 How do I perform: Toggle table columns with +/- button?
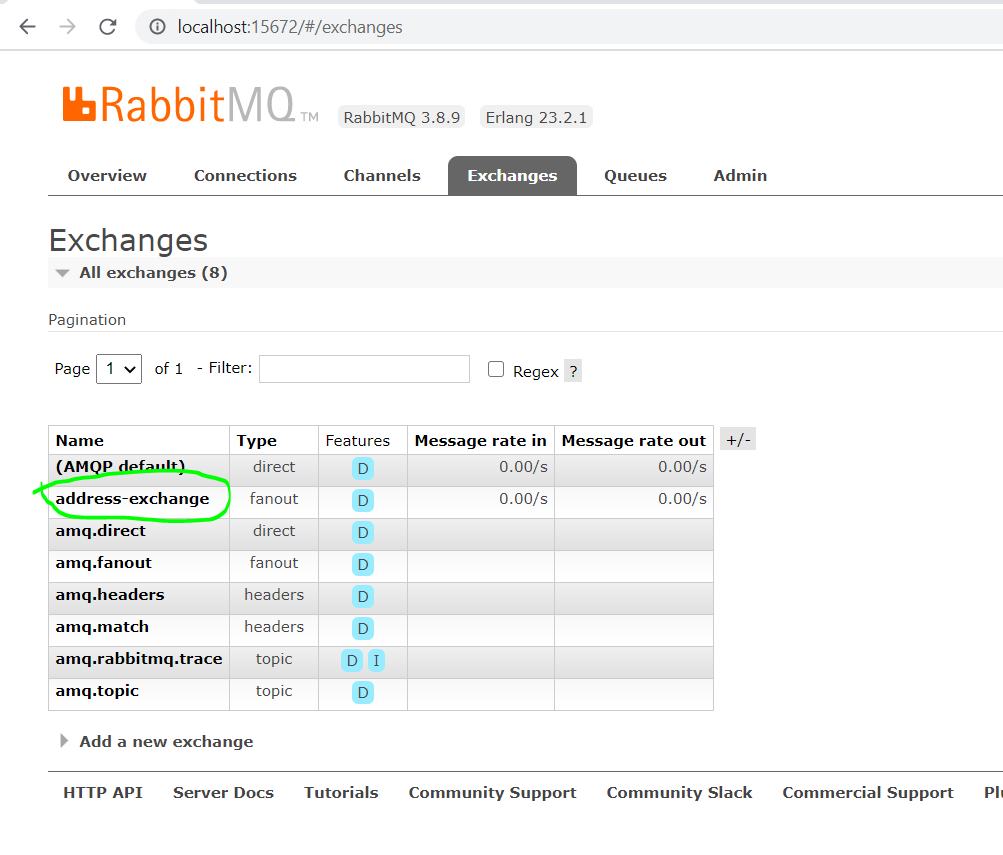[738, 440]
